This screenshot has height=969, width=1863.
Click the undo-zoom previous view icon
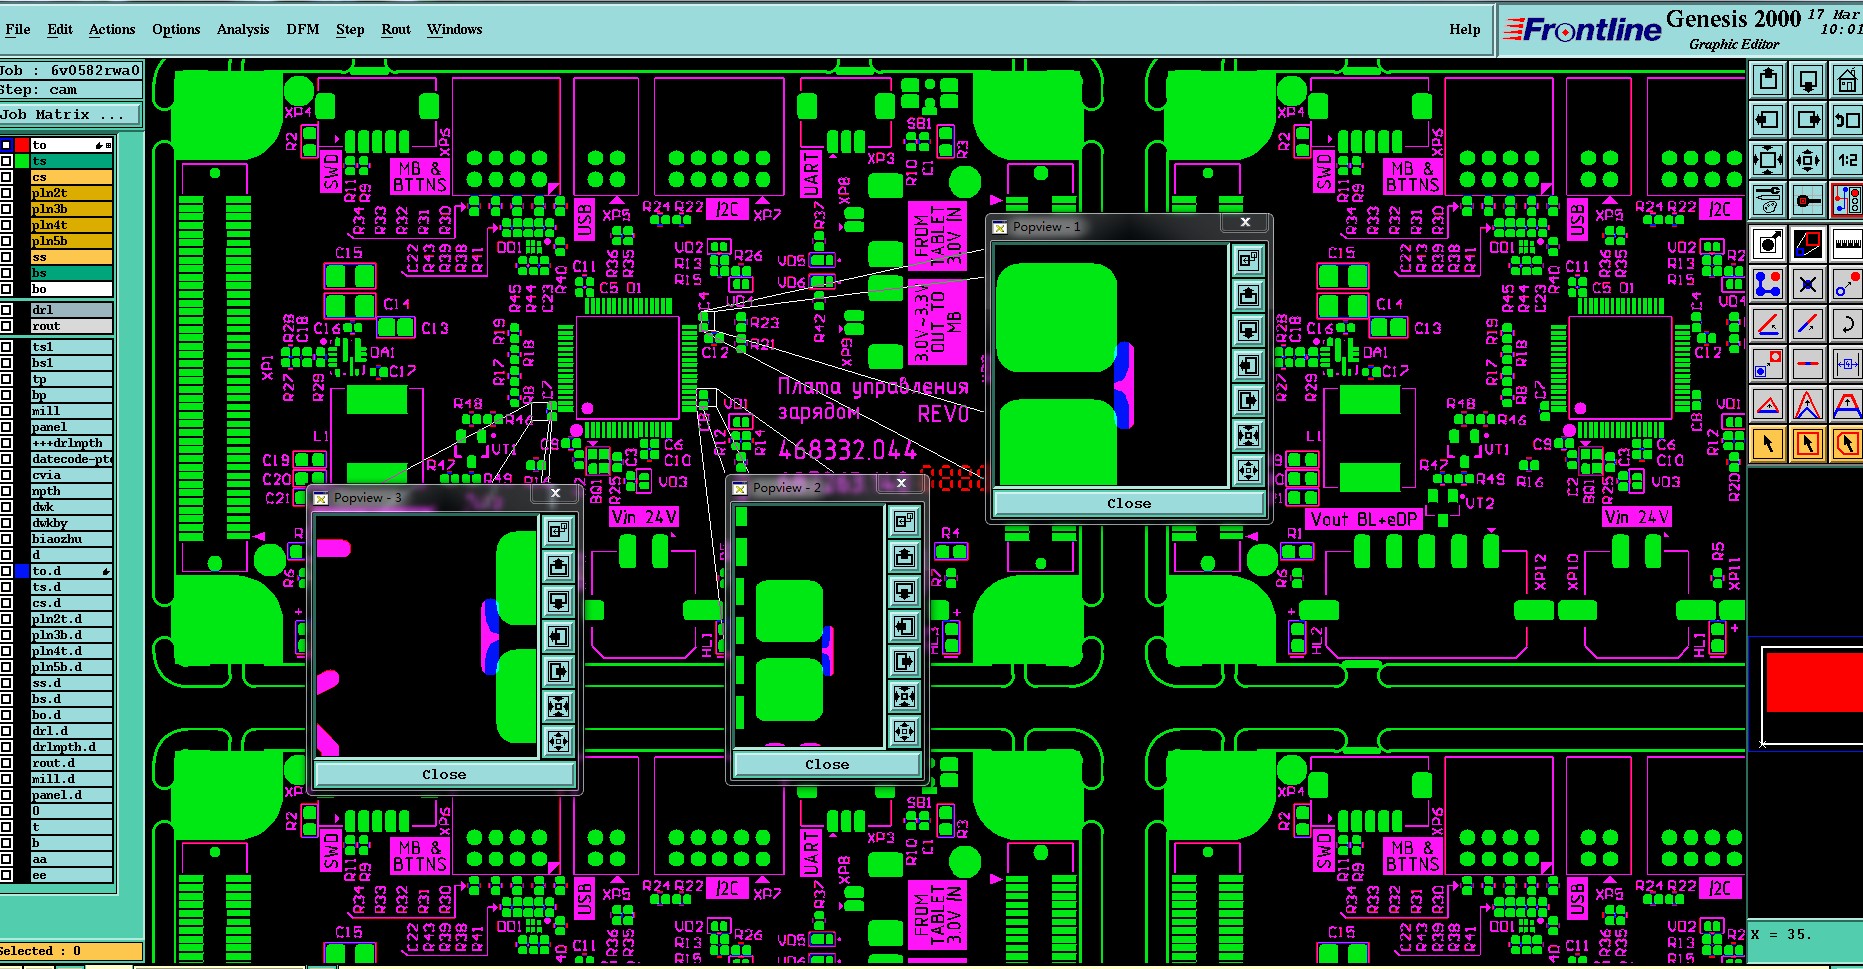click(x=1846, y=120)
